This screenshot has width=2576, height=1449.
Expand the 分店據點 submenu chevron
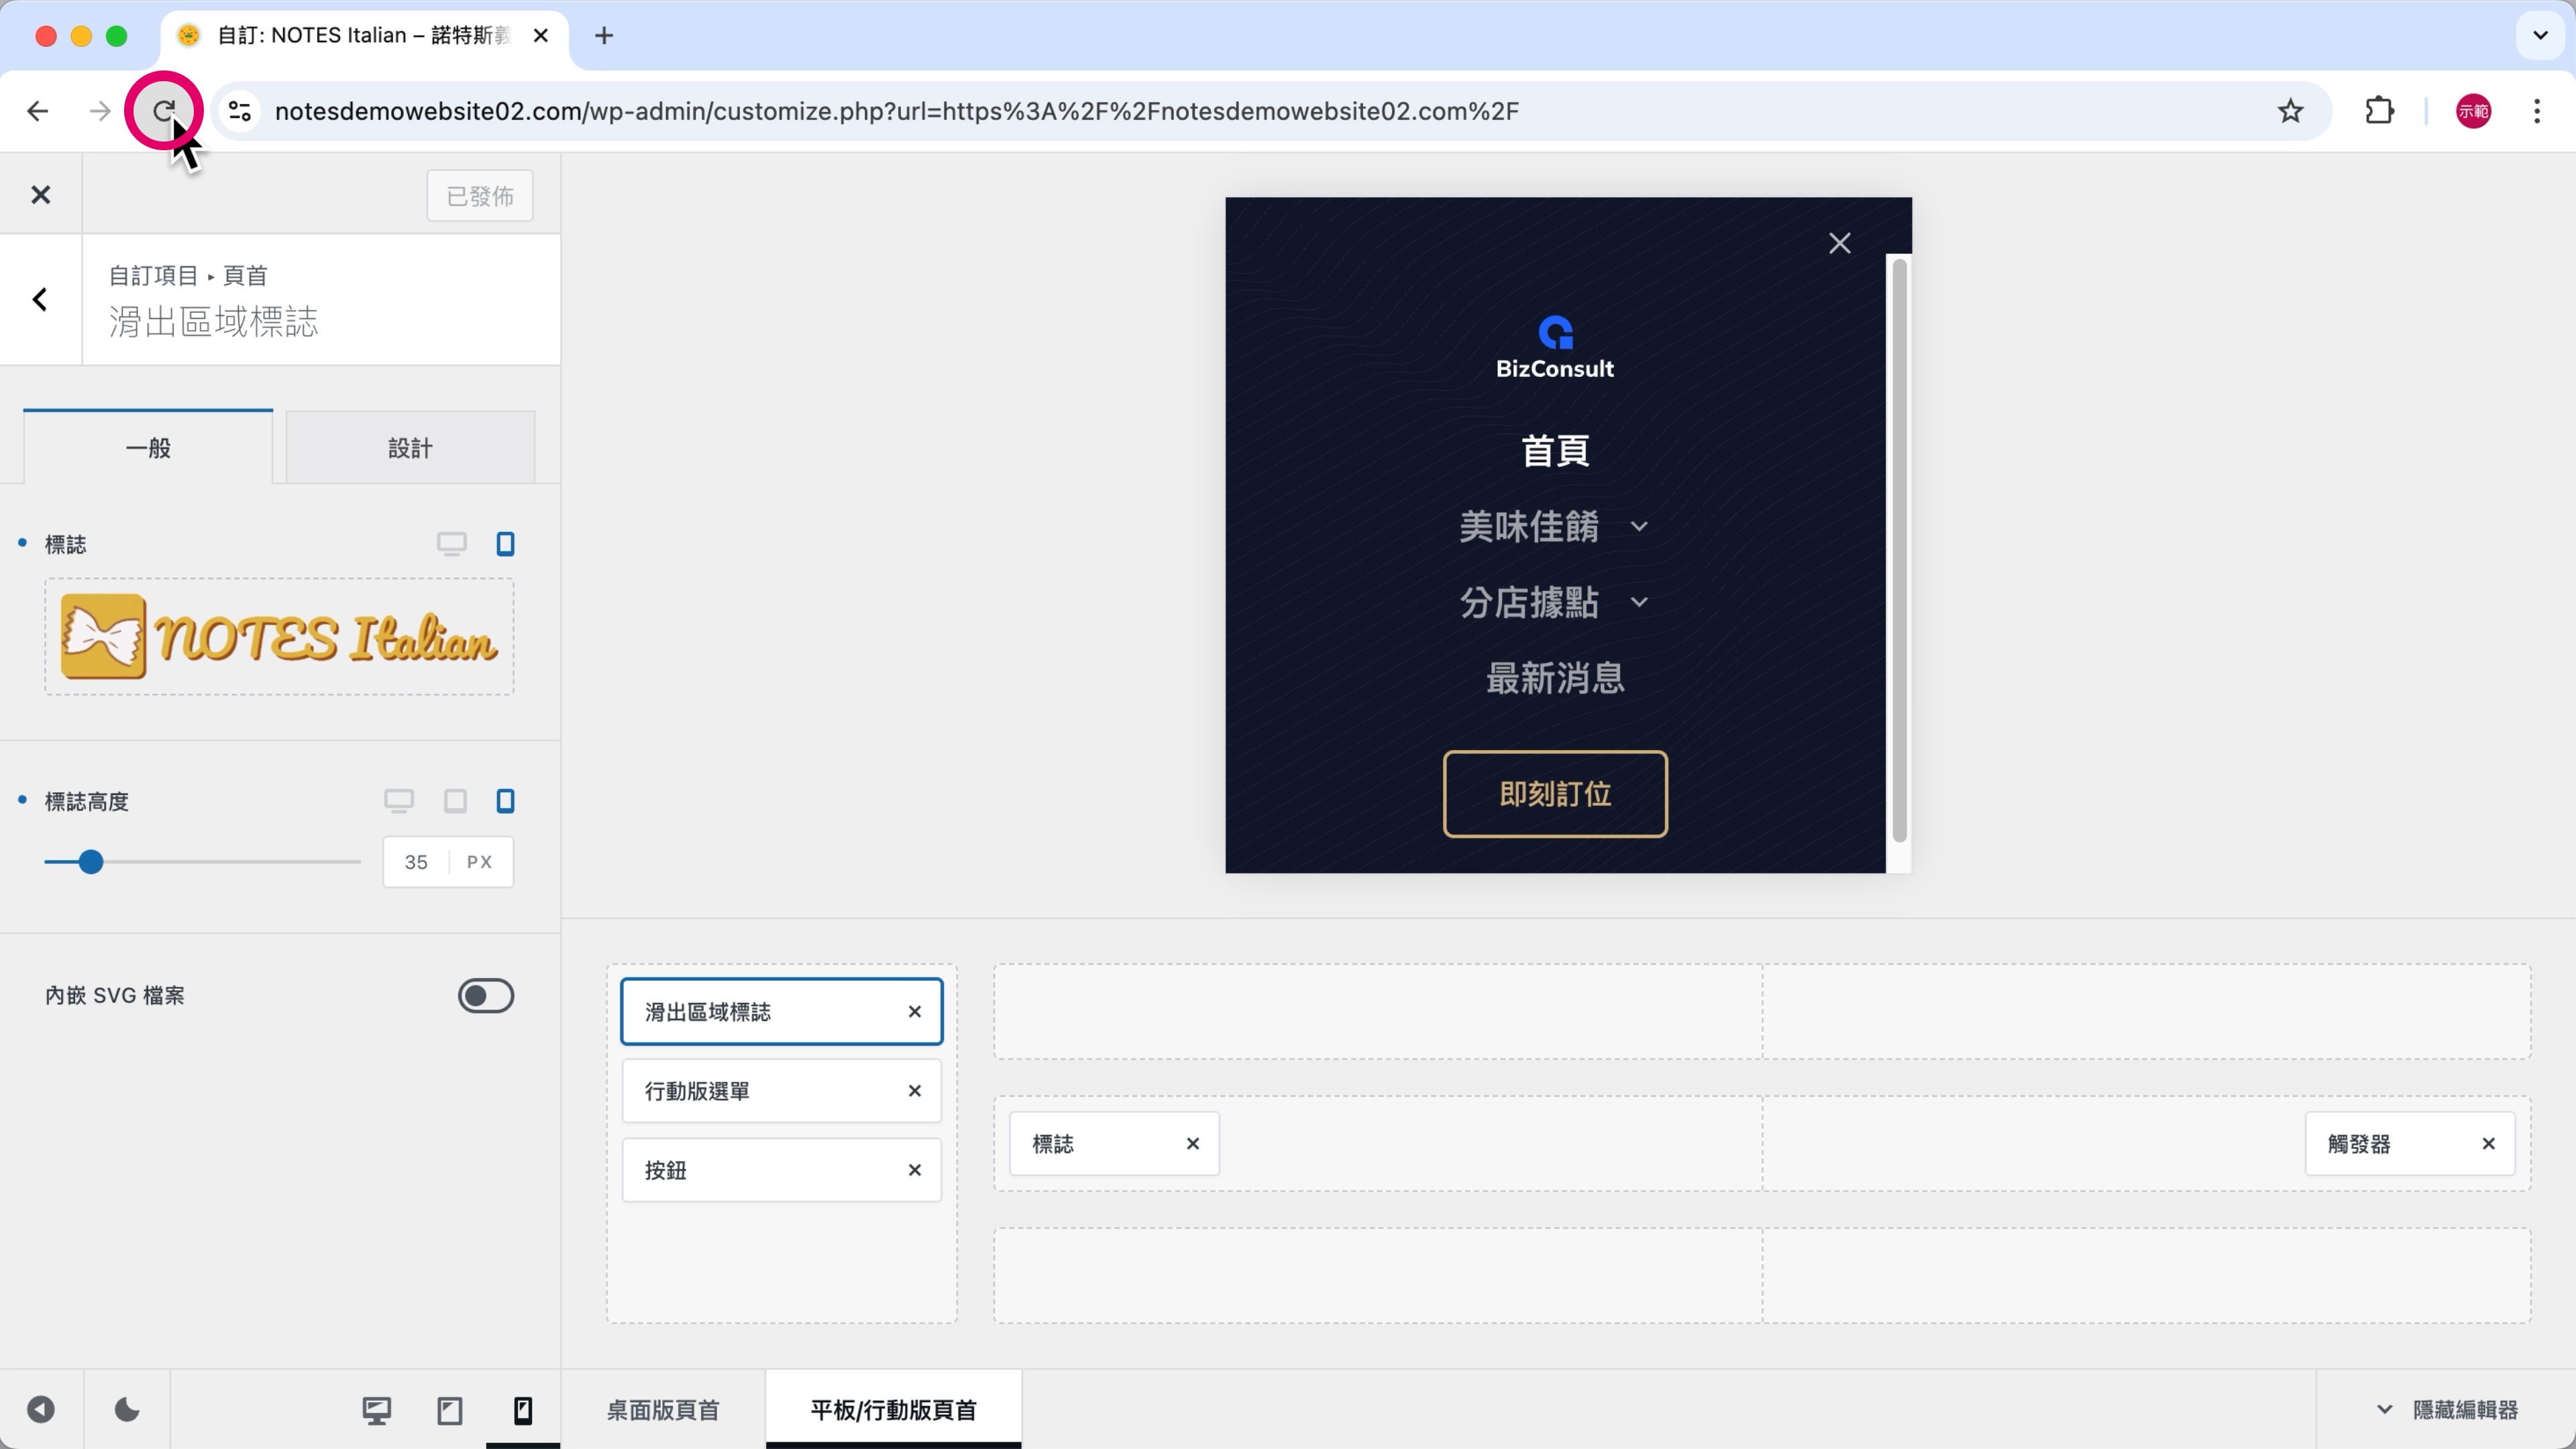click(x=1639, y=603)
